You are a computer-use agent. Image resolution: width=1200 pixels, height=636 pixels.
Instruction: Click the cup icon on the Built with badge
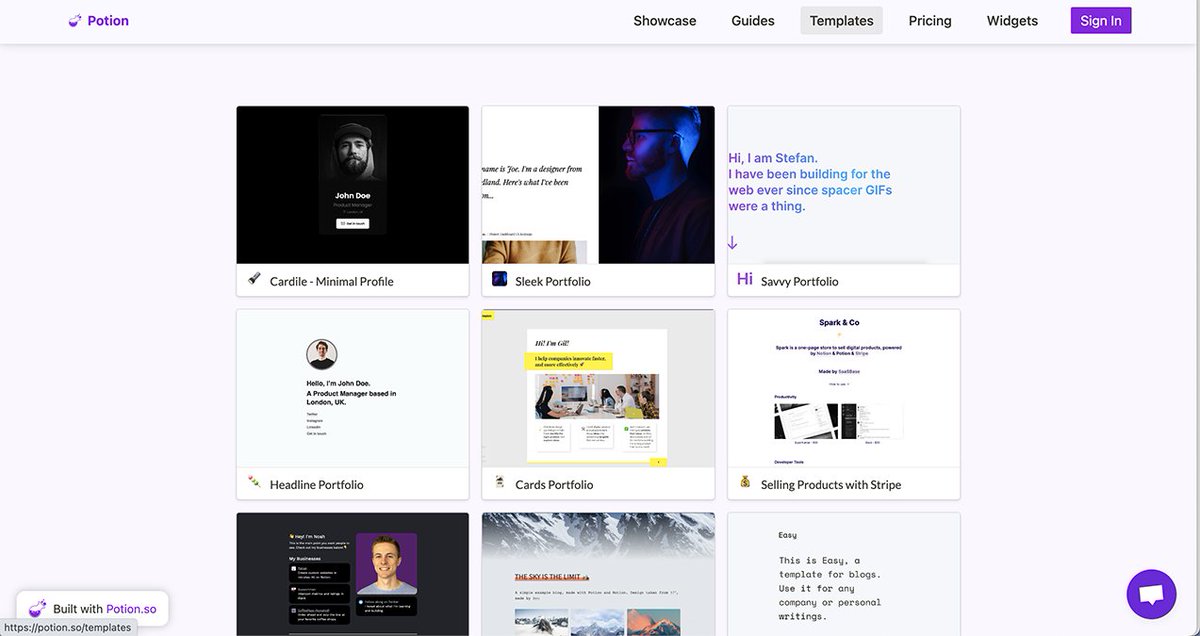(x=36, y=607)
